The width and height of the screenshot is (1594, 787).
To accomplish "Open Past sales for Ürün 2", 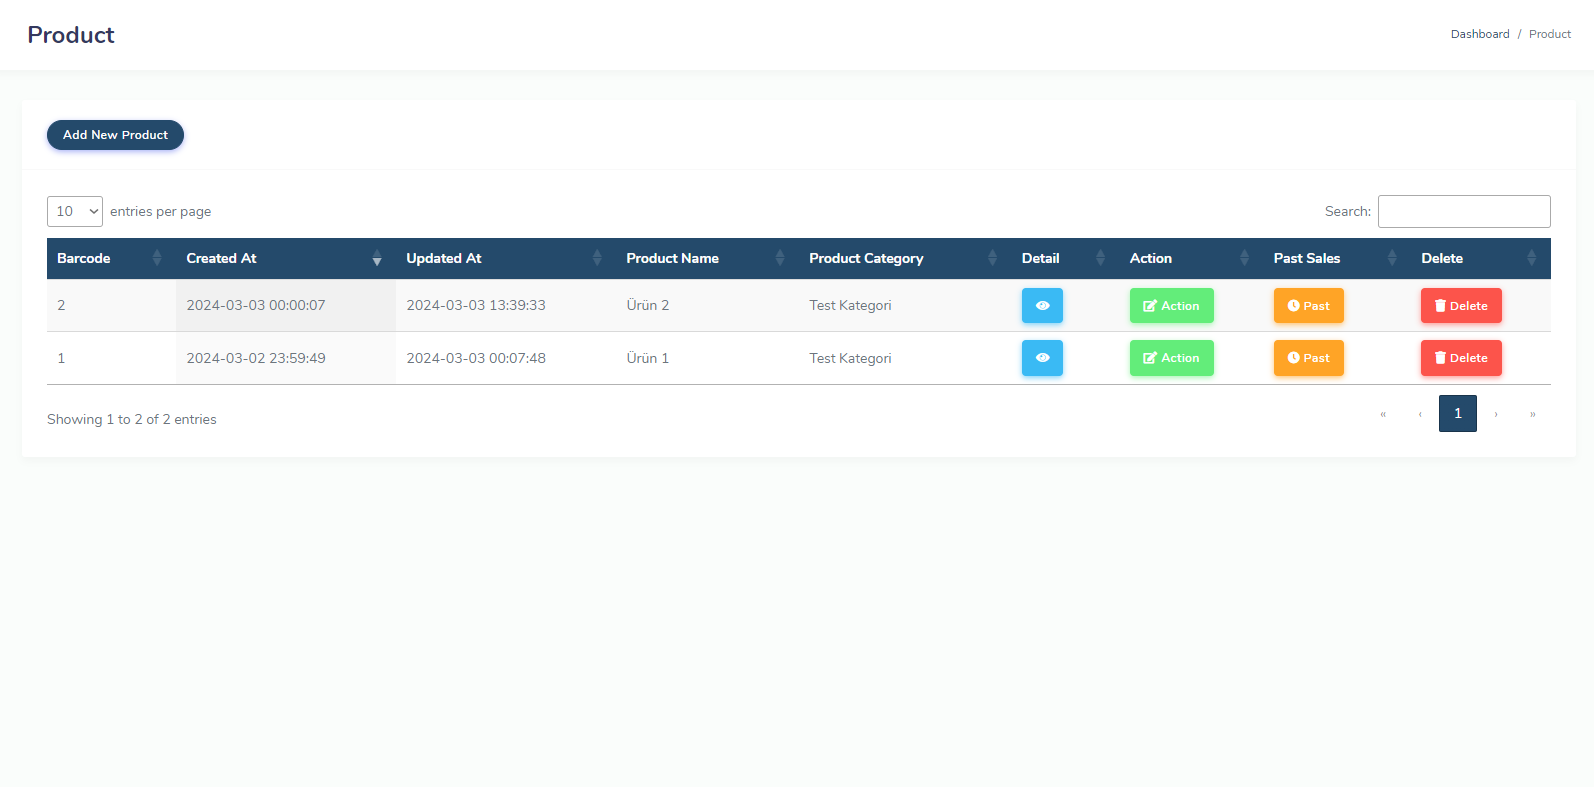I will click(x=1308, y=306).
